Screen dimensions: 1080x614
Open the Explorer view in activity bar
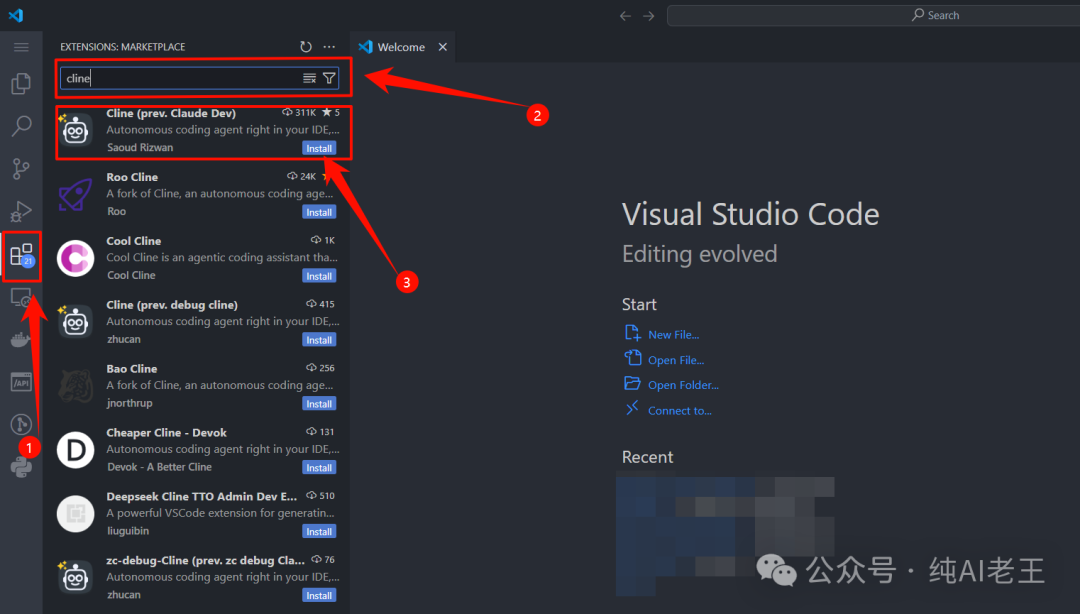(21, 83)
